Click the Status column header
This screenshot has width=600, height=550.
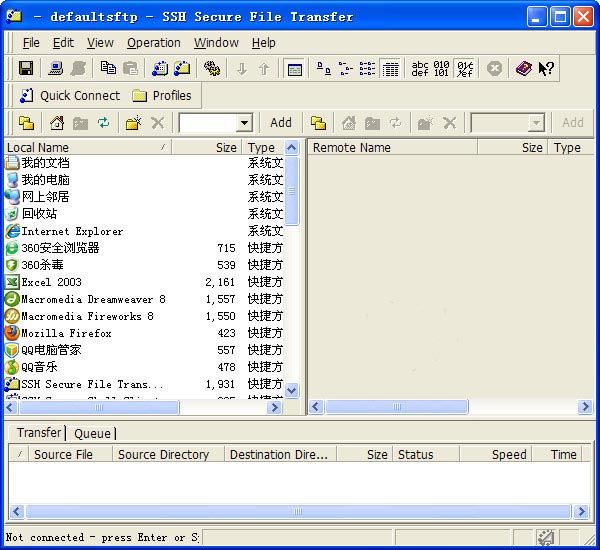click(x=426, y=454)
